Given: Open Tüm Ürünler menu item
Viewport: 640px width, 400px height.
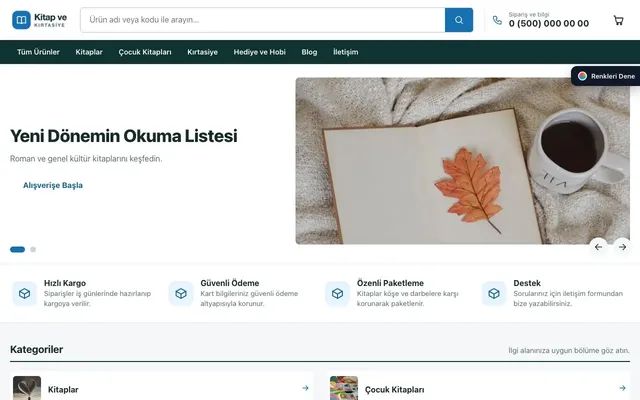Looking at the screenshot, I should pyautogui.click(x=38, y=52).
